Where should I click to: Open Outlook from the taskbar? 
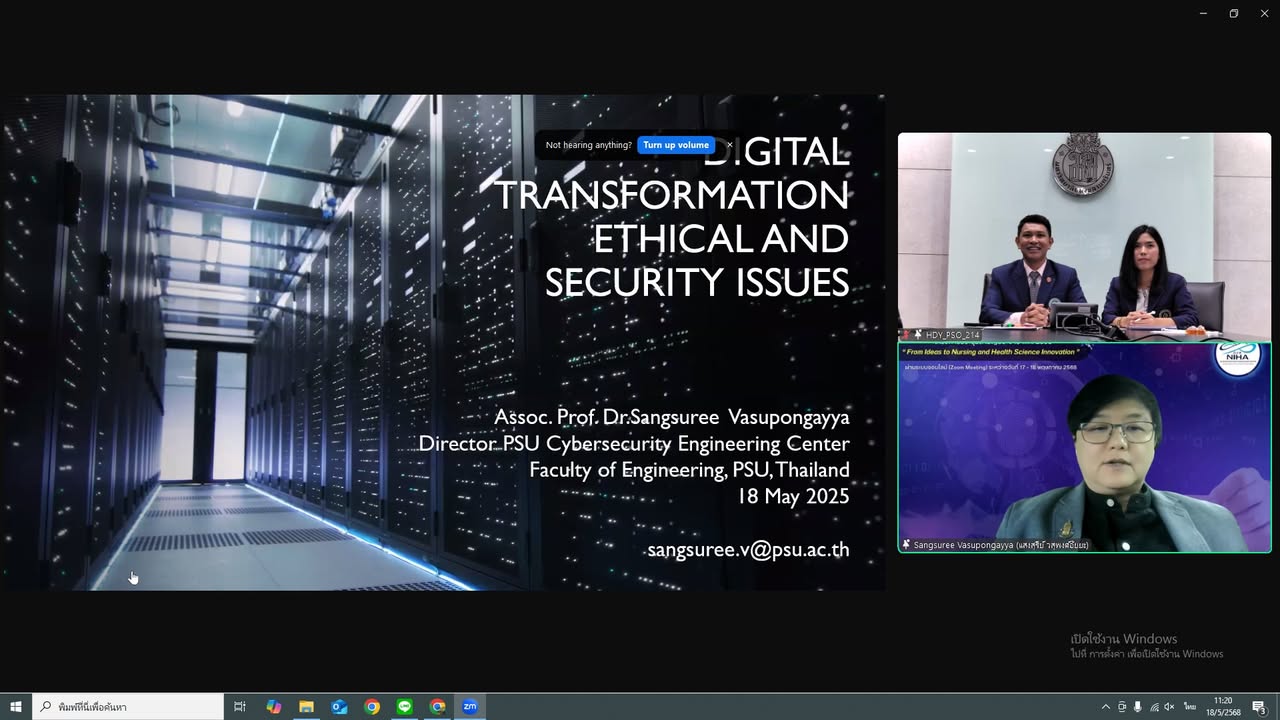[339, 707]
